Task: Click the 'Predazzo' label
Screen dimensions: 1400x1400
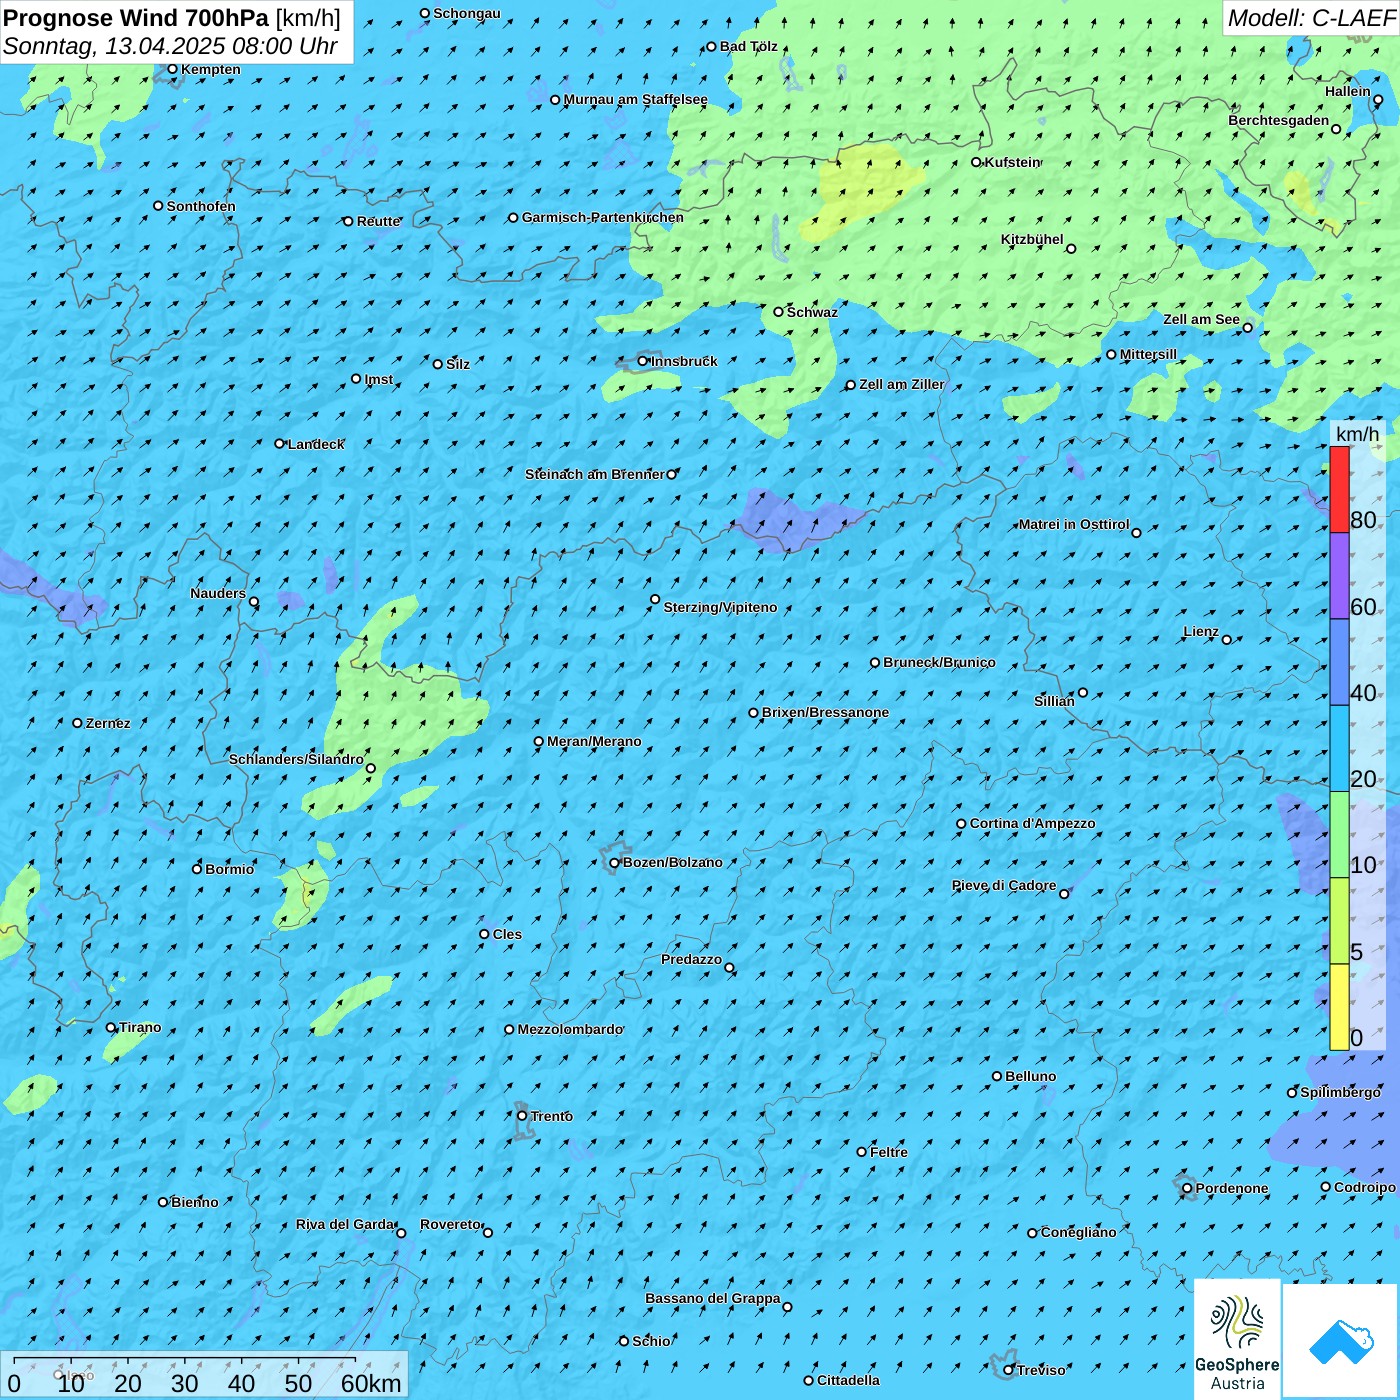Action: click(691, 959)
